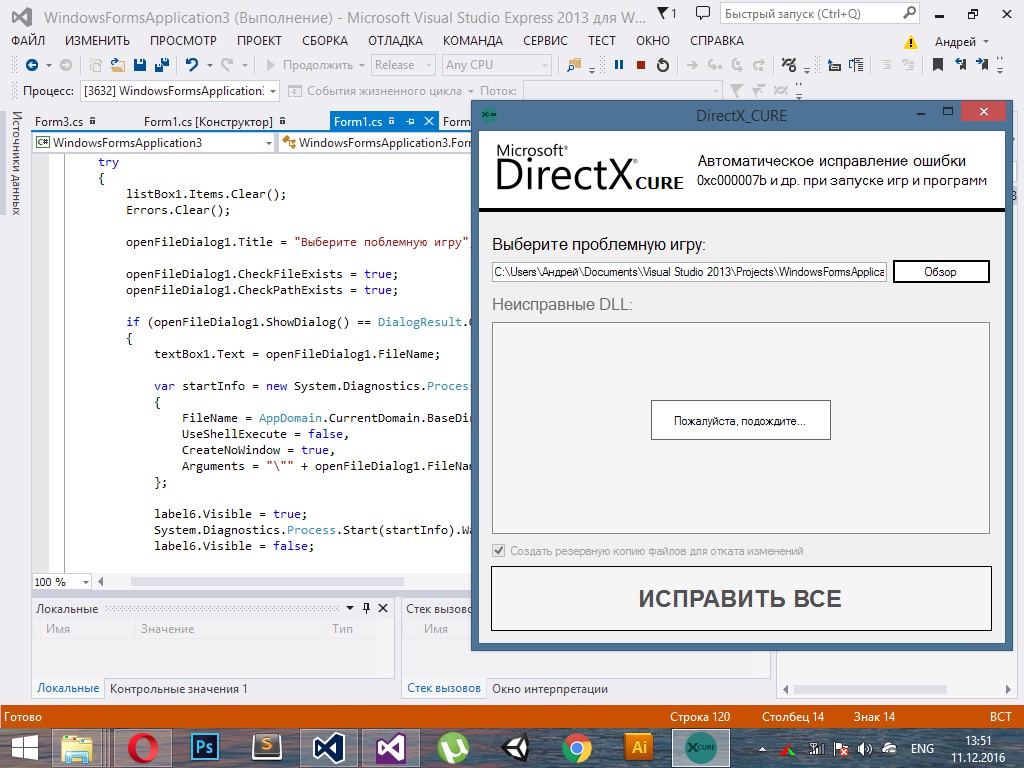Screen dimensions: 1024x768
Task: Toggle a bookmark with the bookmark icon
Action: (x=938, y=65)
